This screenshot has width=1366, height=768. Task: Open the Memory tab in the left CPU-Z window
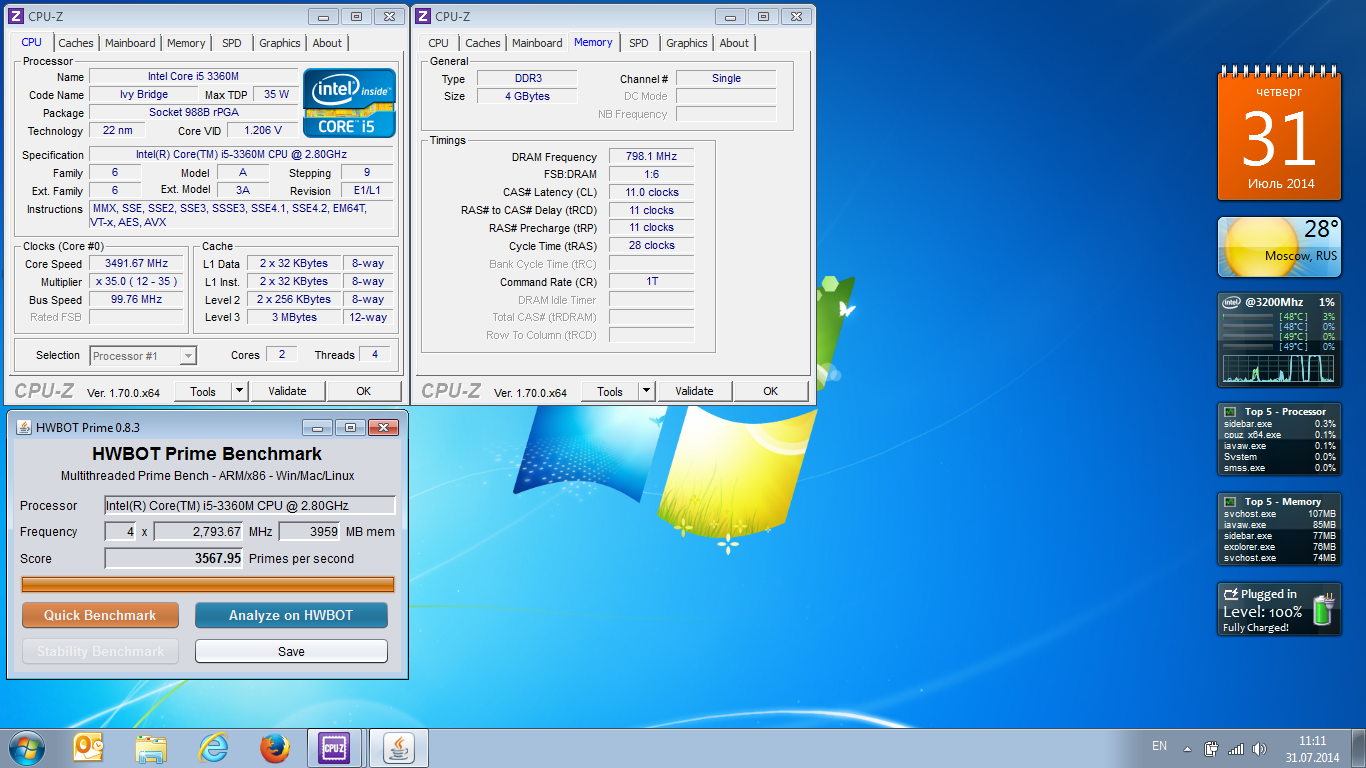[186, 43]
